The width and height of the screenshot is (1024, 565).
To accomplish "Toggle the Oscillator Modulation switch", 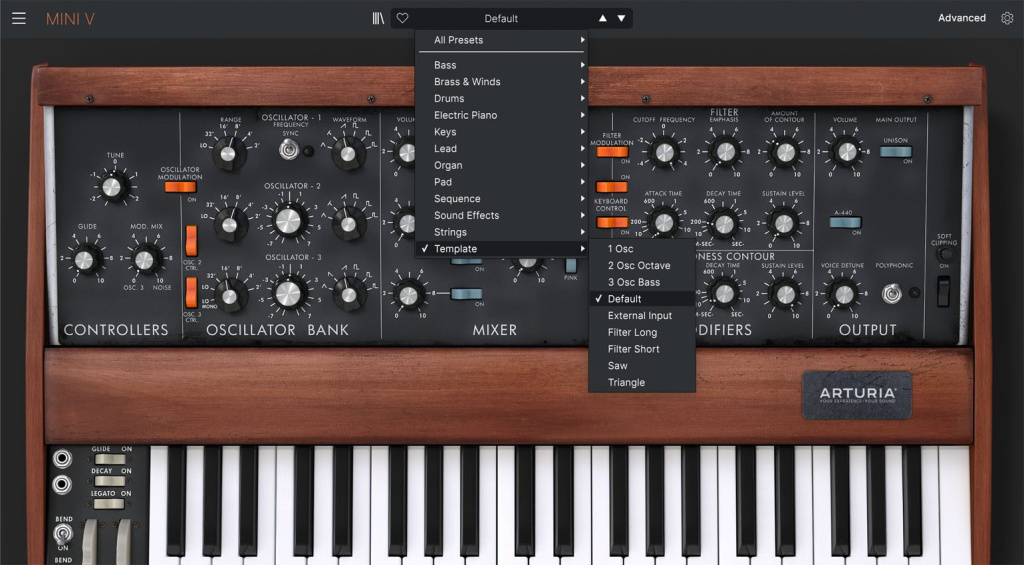I will (x=180, y=187).
